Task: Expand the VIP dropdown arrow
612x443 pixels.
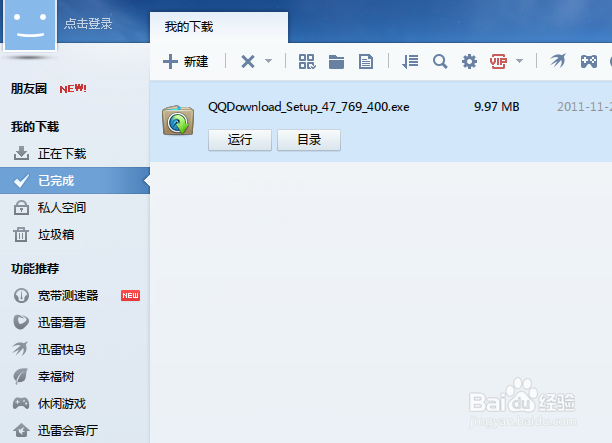Action: tap(519, 61)
